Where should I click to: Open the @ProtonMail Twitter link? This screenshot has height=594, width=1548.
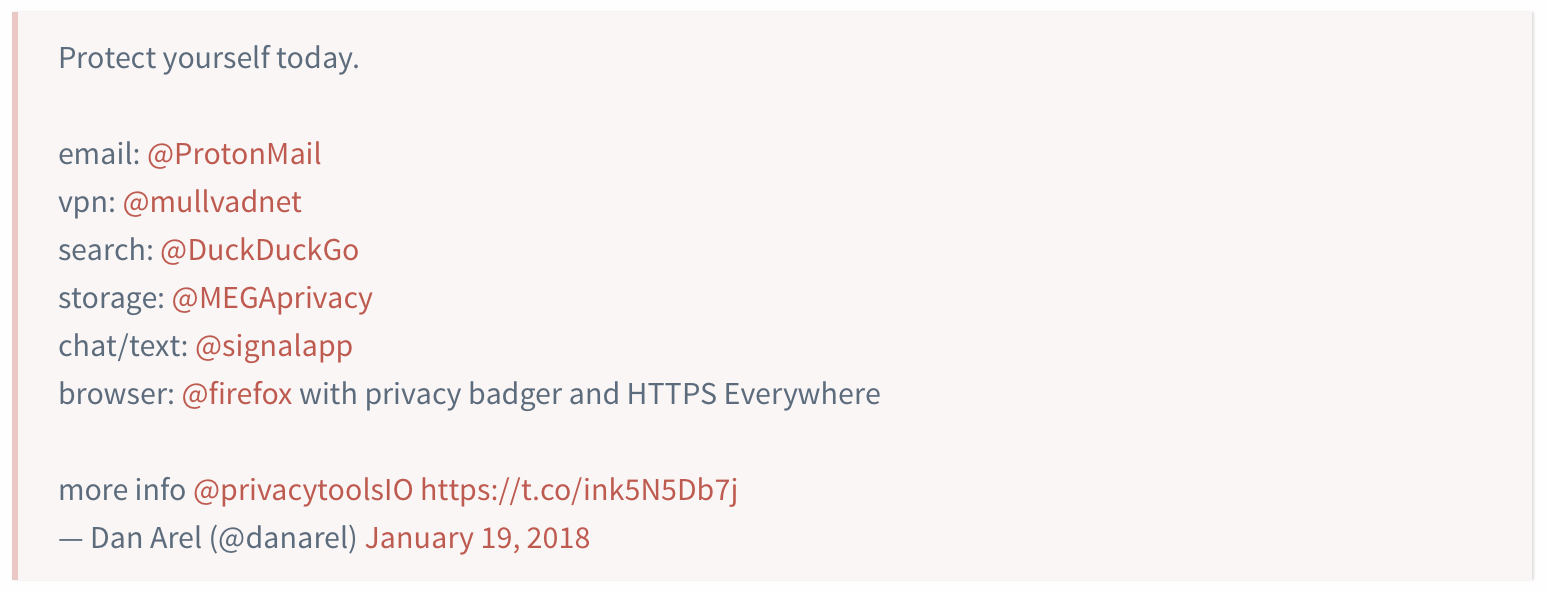234,154
